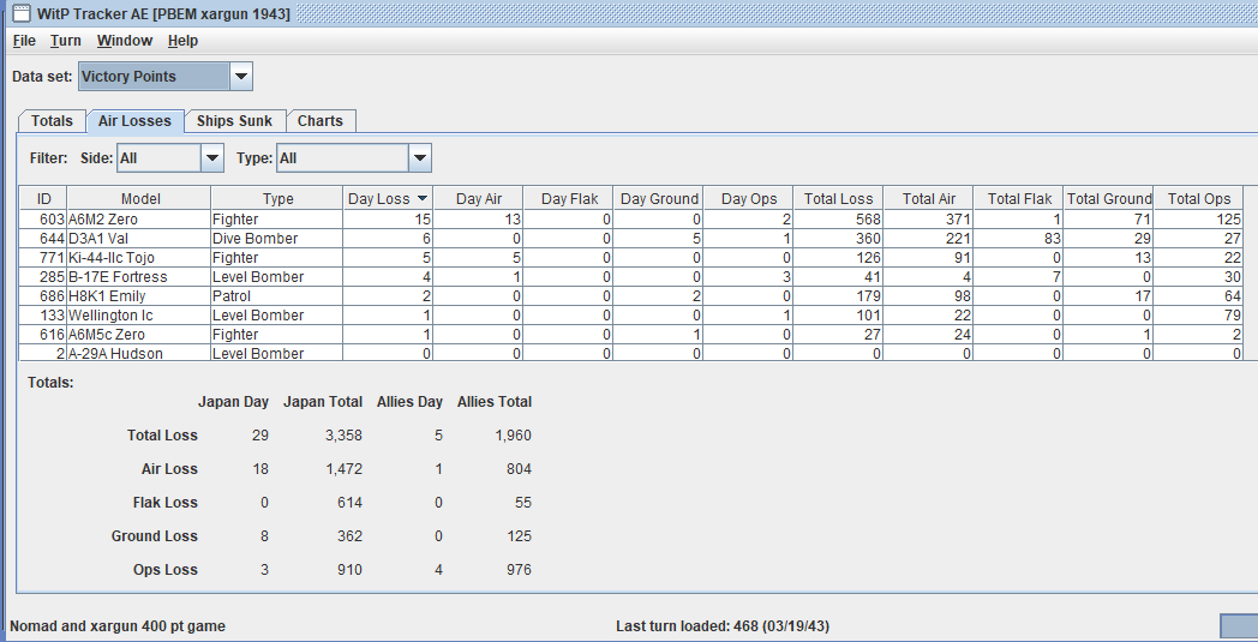Open the Help menu
Viewport: 1258px width, 642px height.
(183, 41)
